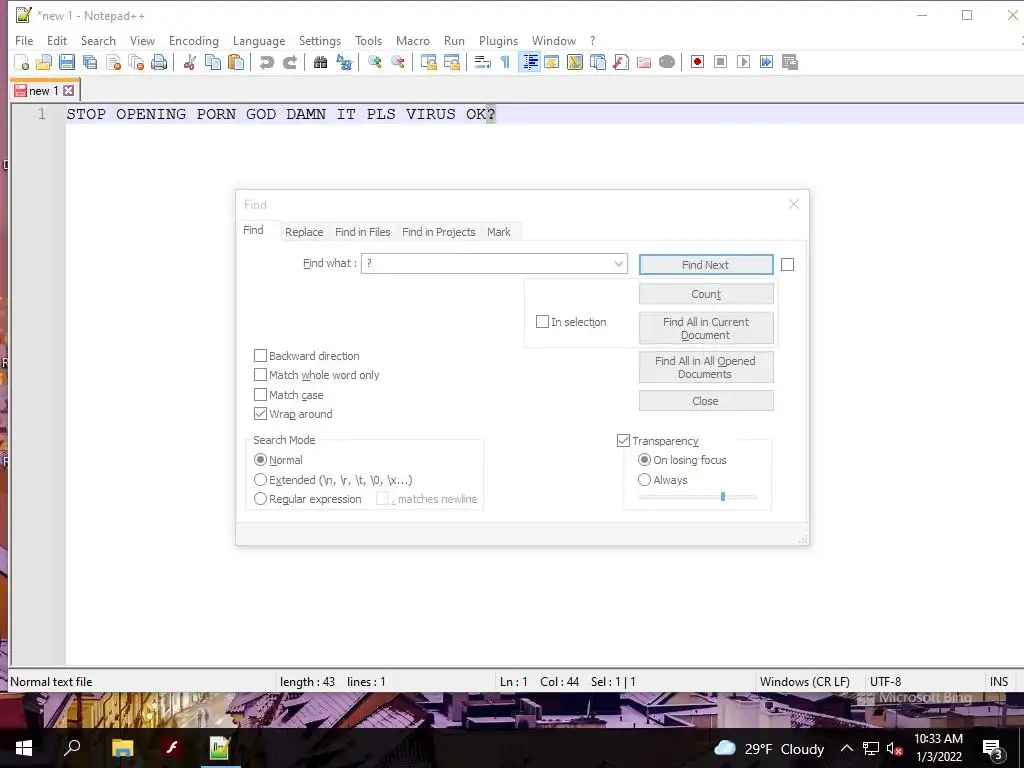Toggle the Word Wrap toolbar icon

[483, 62]
